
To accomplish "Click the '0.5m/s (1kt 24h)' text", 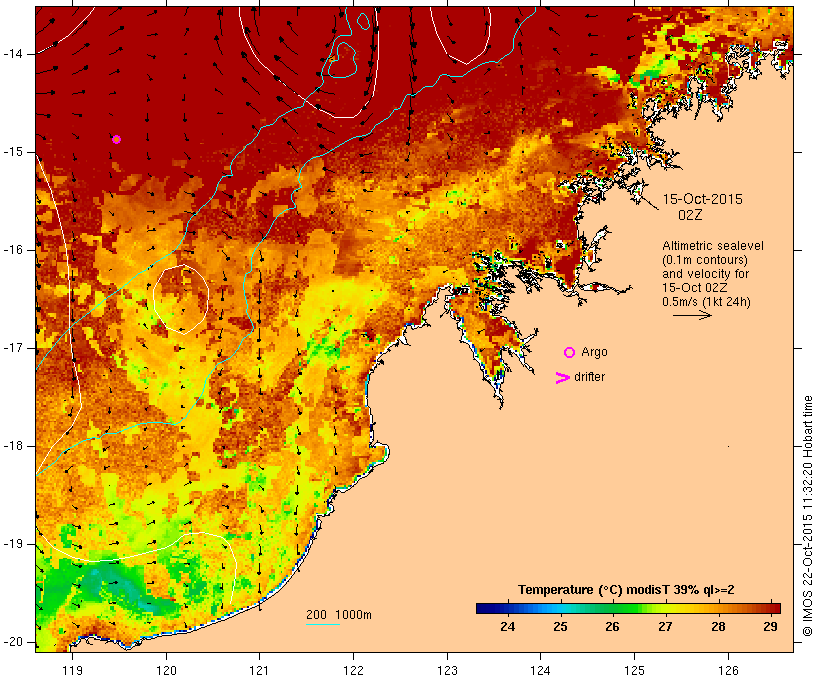I will click(707, 302).
